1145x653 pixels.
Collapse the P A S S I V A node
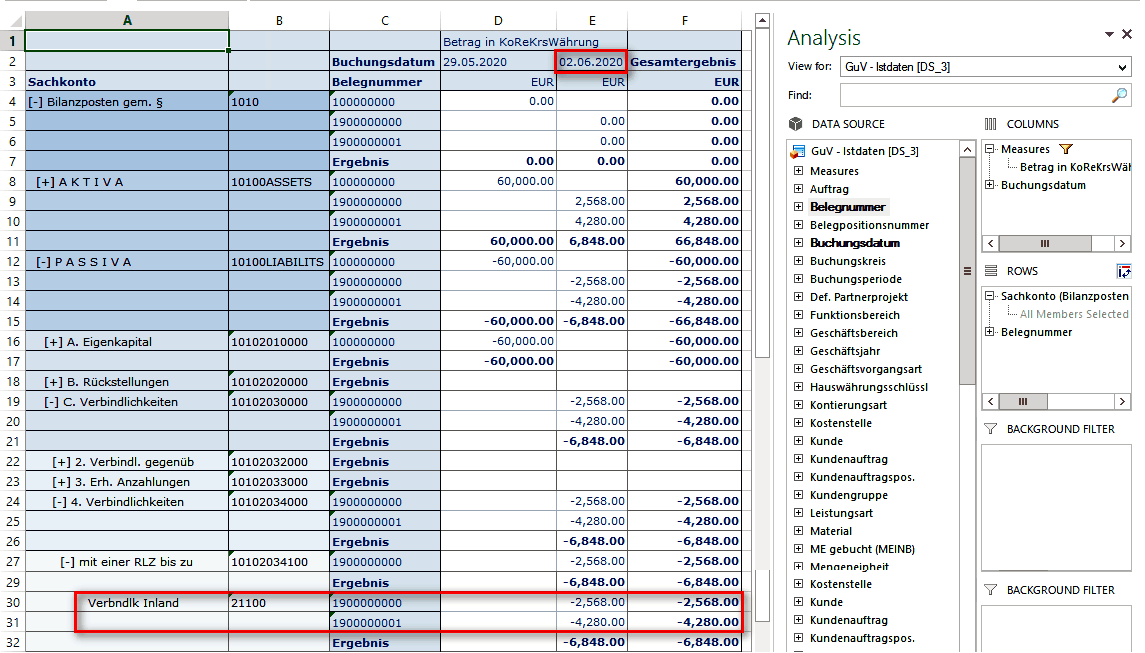point(41,262)
